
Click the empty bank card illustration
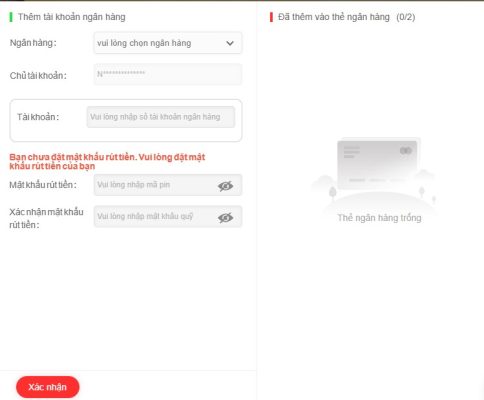click(377, 164)
